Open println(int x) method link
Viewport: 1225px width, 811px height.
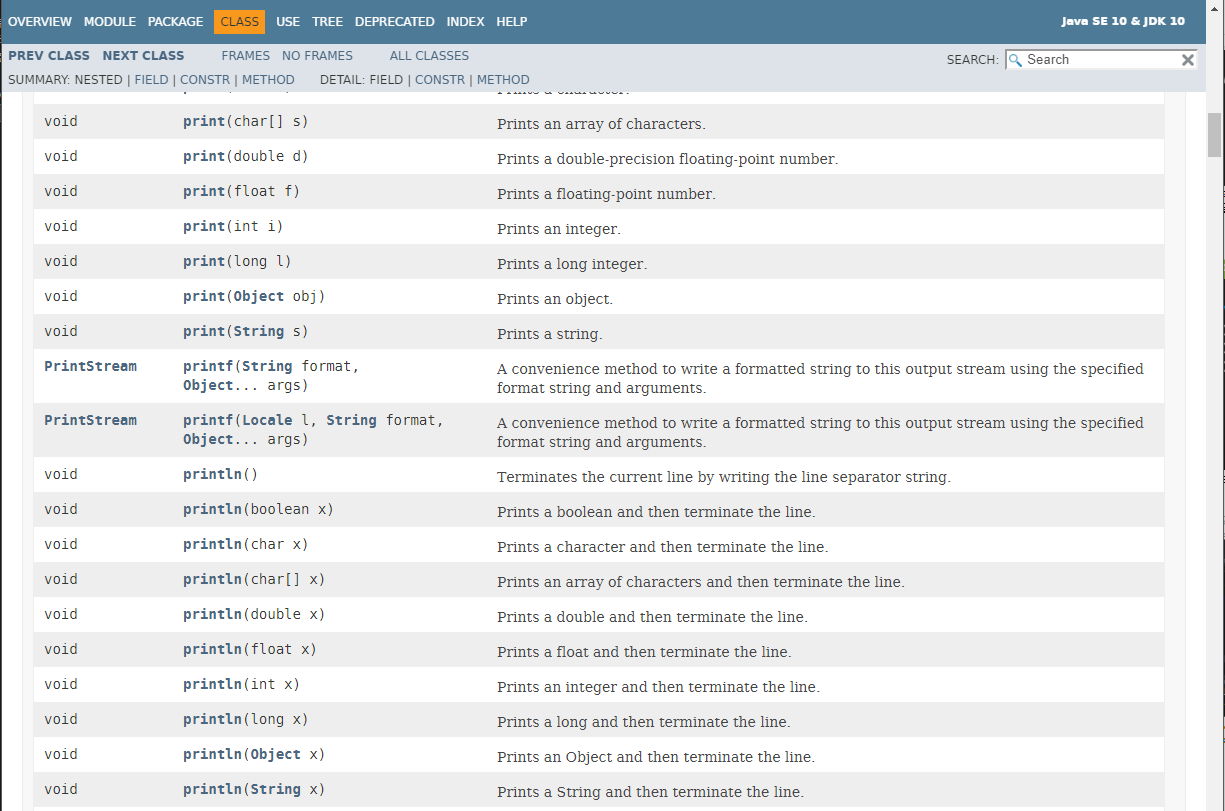pyautogui.click(x=212, y=685)
